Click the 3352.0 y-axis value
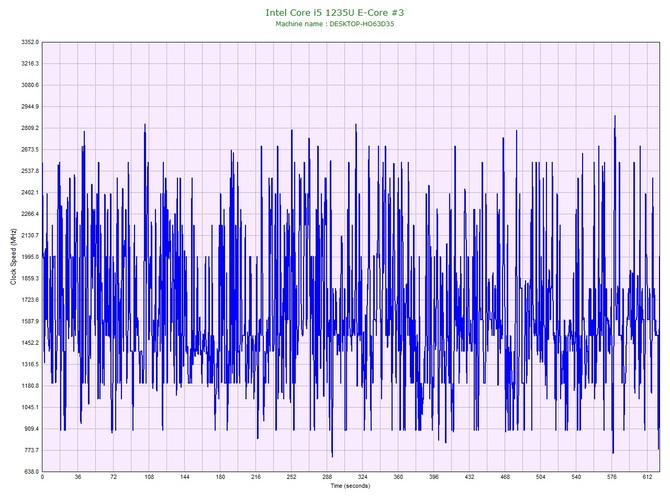 (30, 42)
